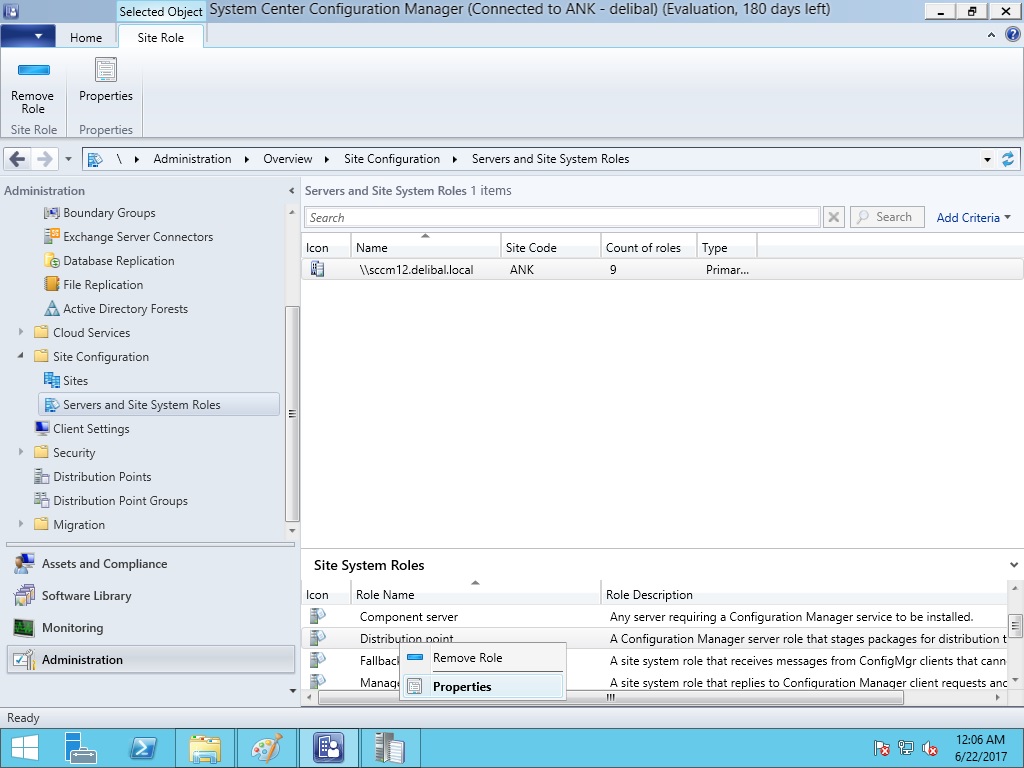1024x768 pixels.
Task: Switch to the Home ribbon tab
Action: [x=86, y=37]
